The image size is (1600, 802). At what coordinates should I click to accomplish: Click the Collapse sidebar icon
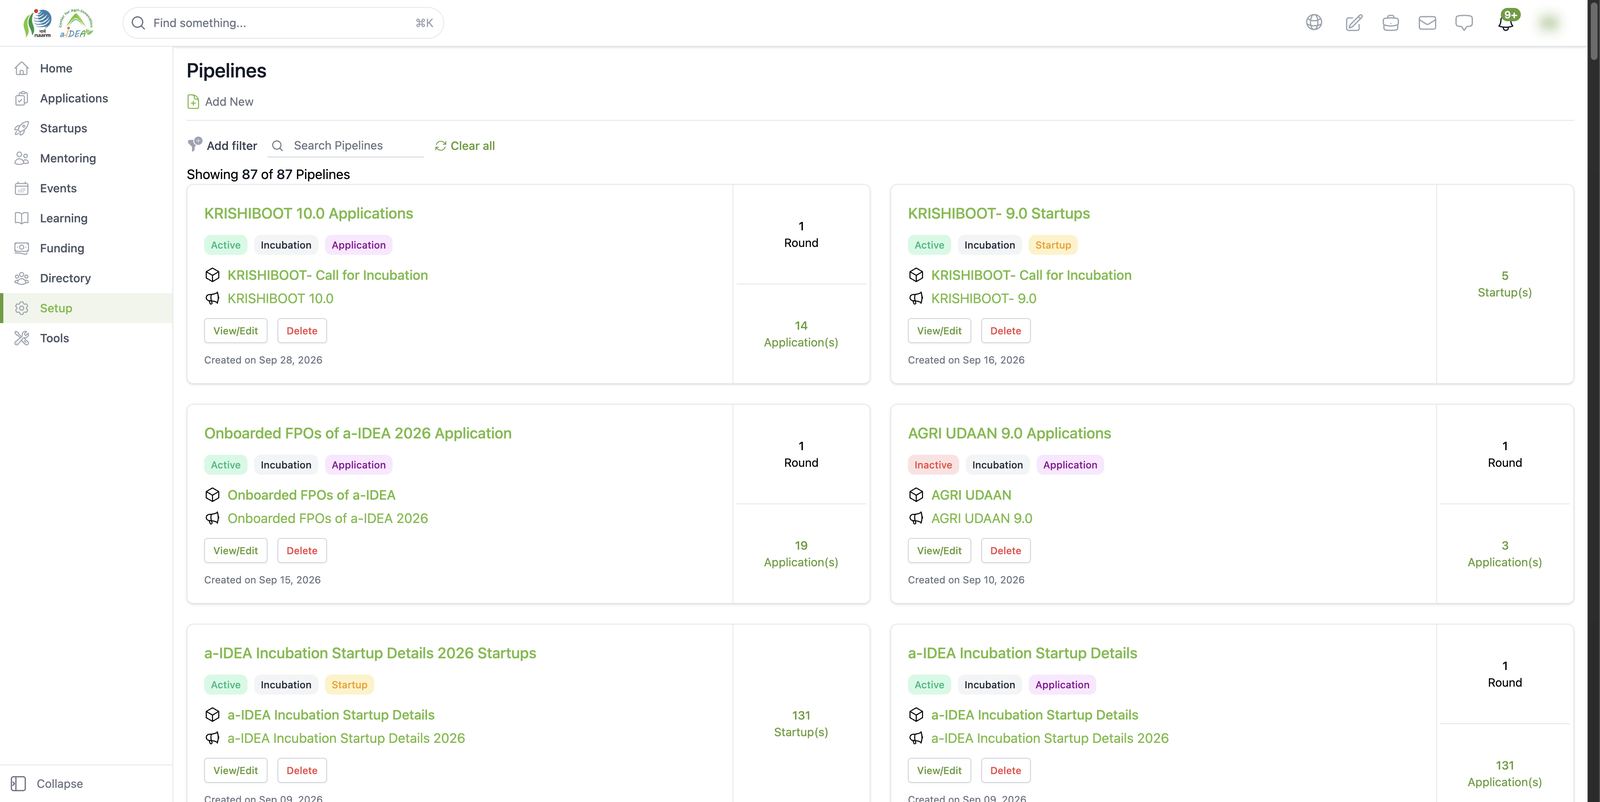click(x=18, y=784)
